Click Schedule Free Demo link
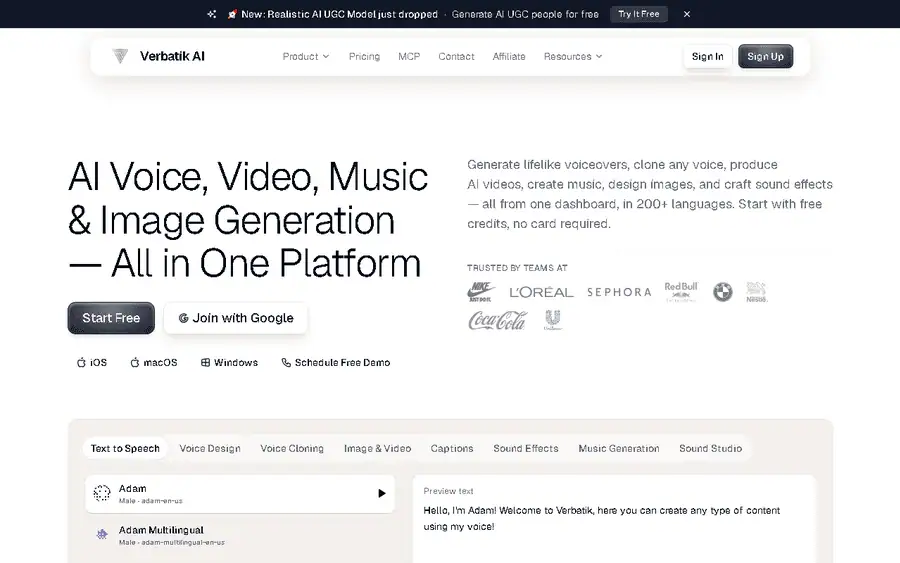The image size is (900, 563). pos(336,363)
